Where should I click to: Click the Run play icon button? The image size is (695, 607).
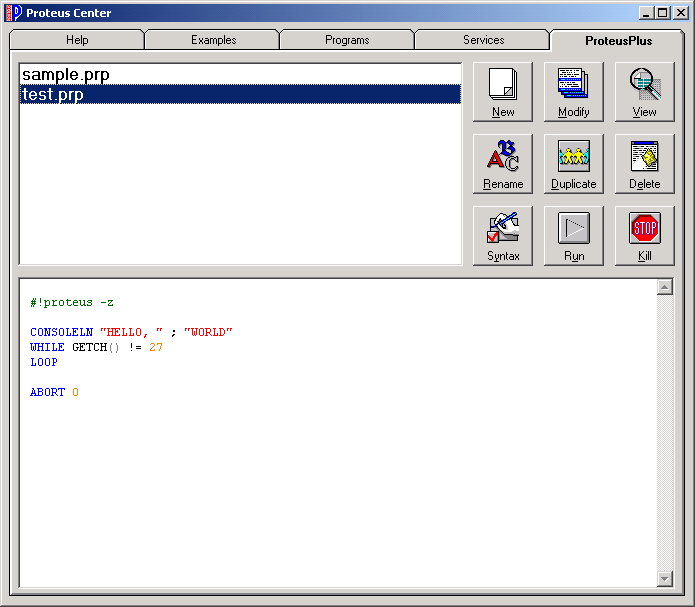574,236
